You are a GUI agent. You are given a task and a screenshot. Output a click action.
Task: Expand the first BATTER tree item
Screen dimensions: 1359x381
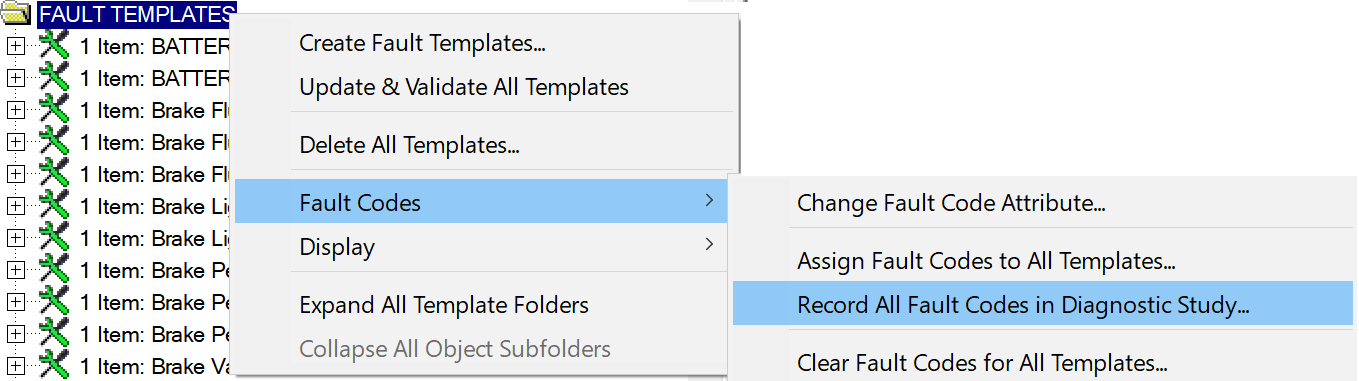click(16, 46)
